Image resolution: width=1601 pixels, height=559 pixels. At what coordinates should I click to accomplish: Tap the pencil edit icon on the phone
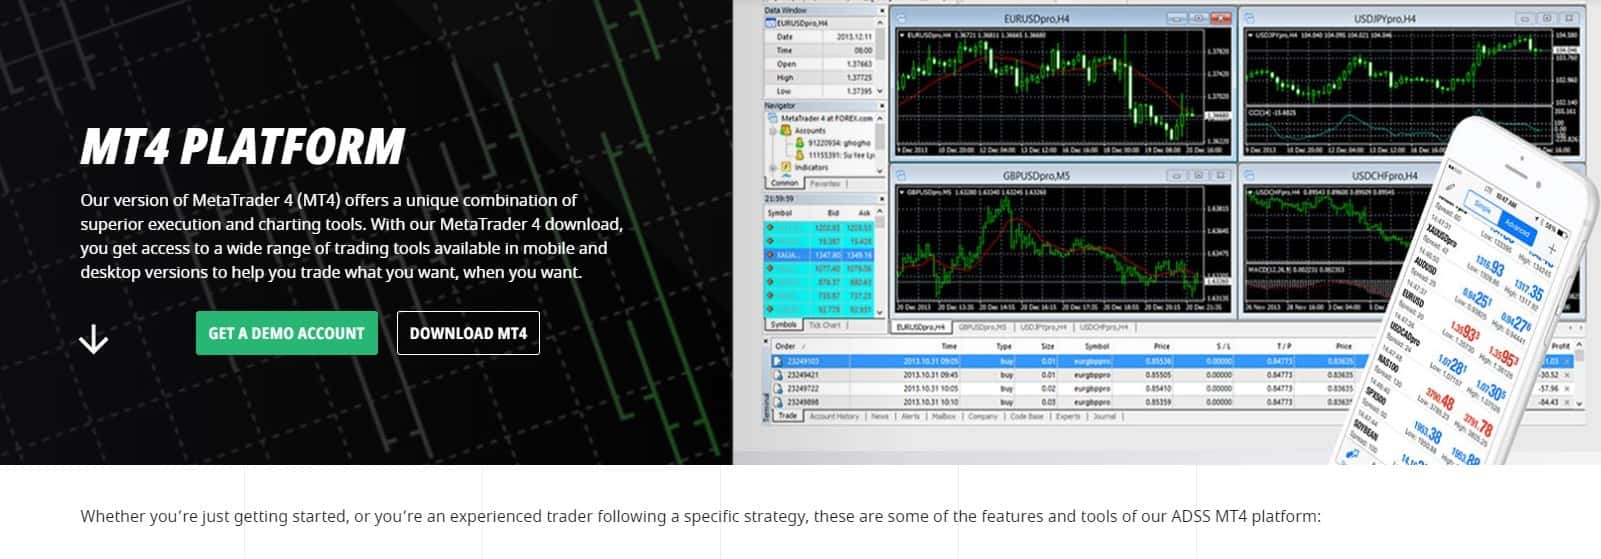[x=1450, y=187]
